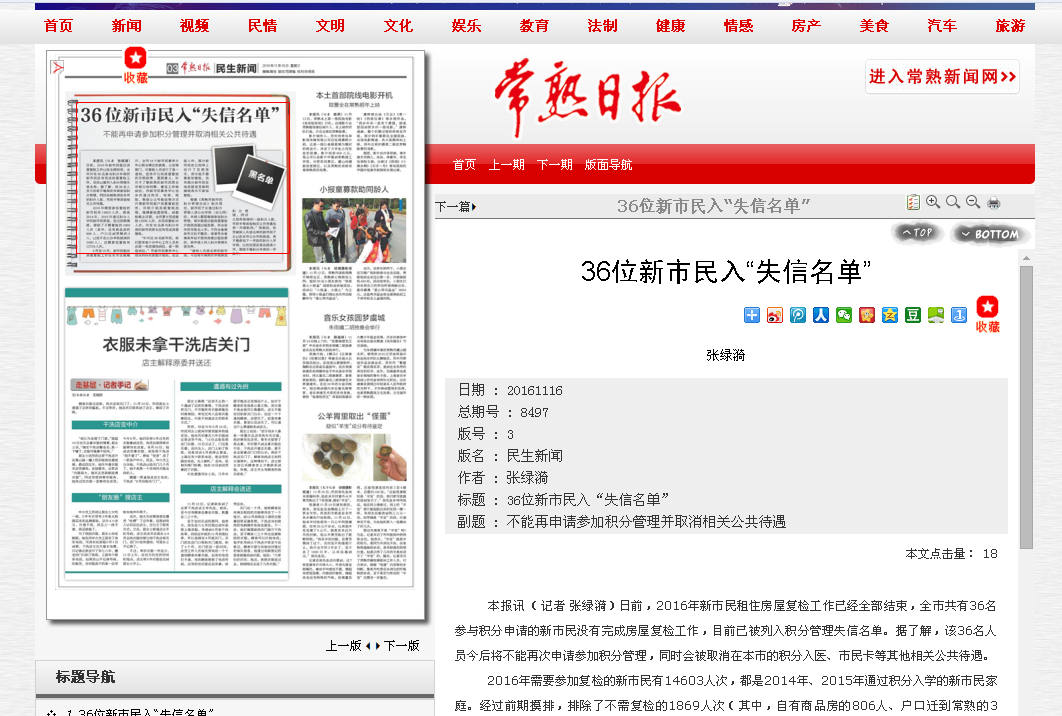Click the article panel scrollbar up arrow
The height and width of the screenshot is (716, 1062).
pos(1026,258)
